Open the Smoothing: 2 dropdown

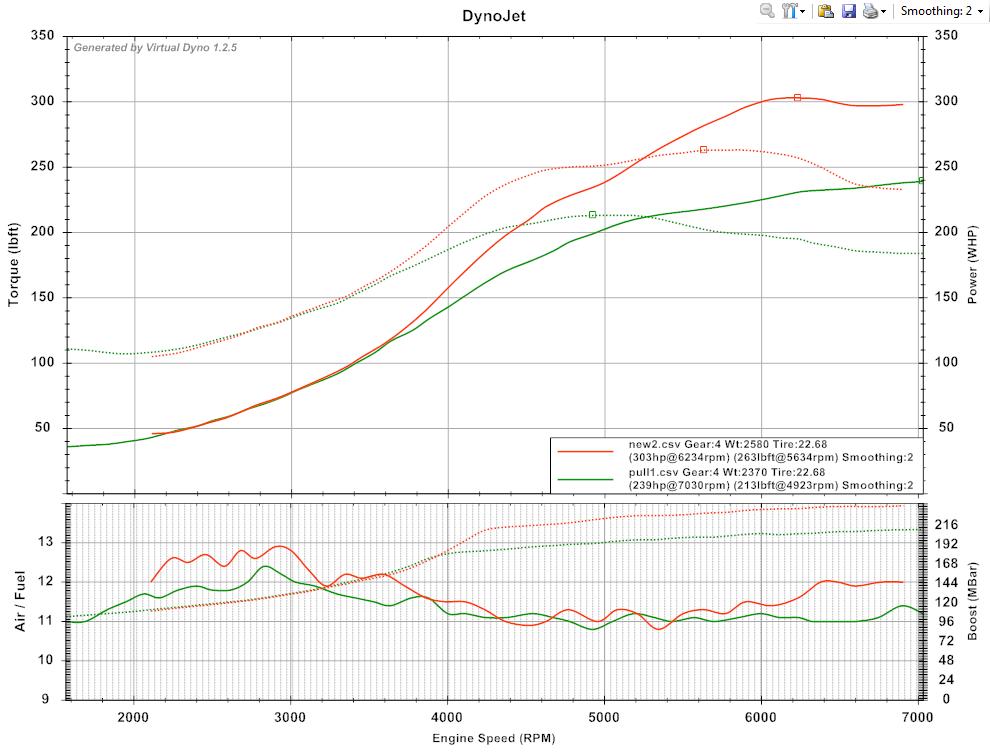point(941,11)
